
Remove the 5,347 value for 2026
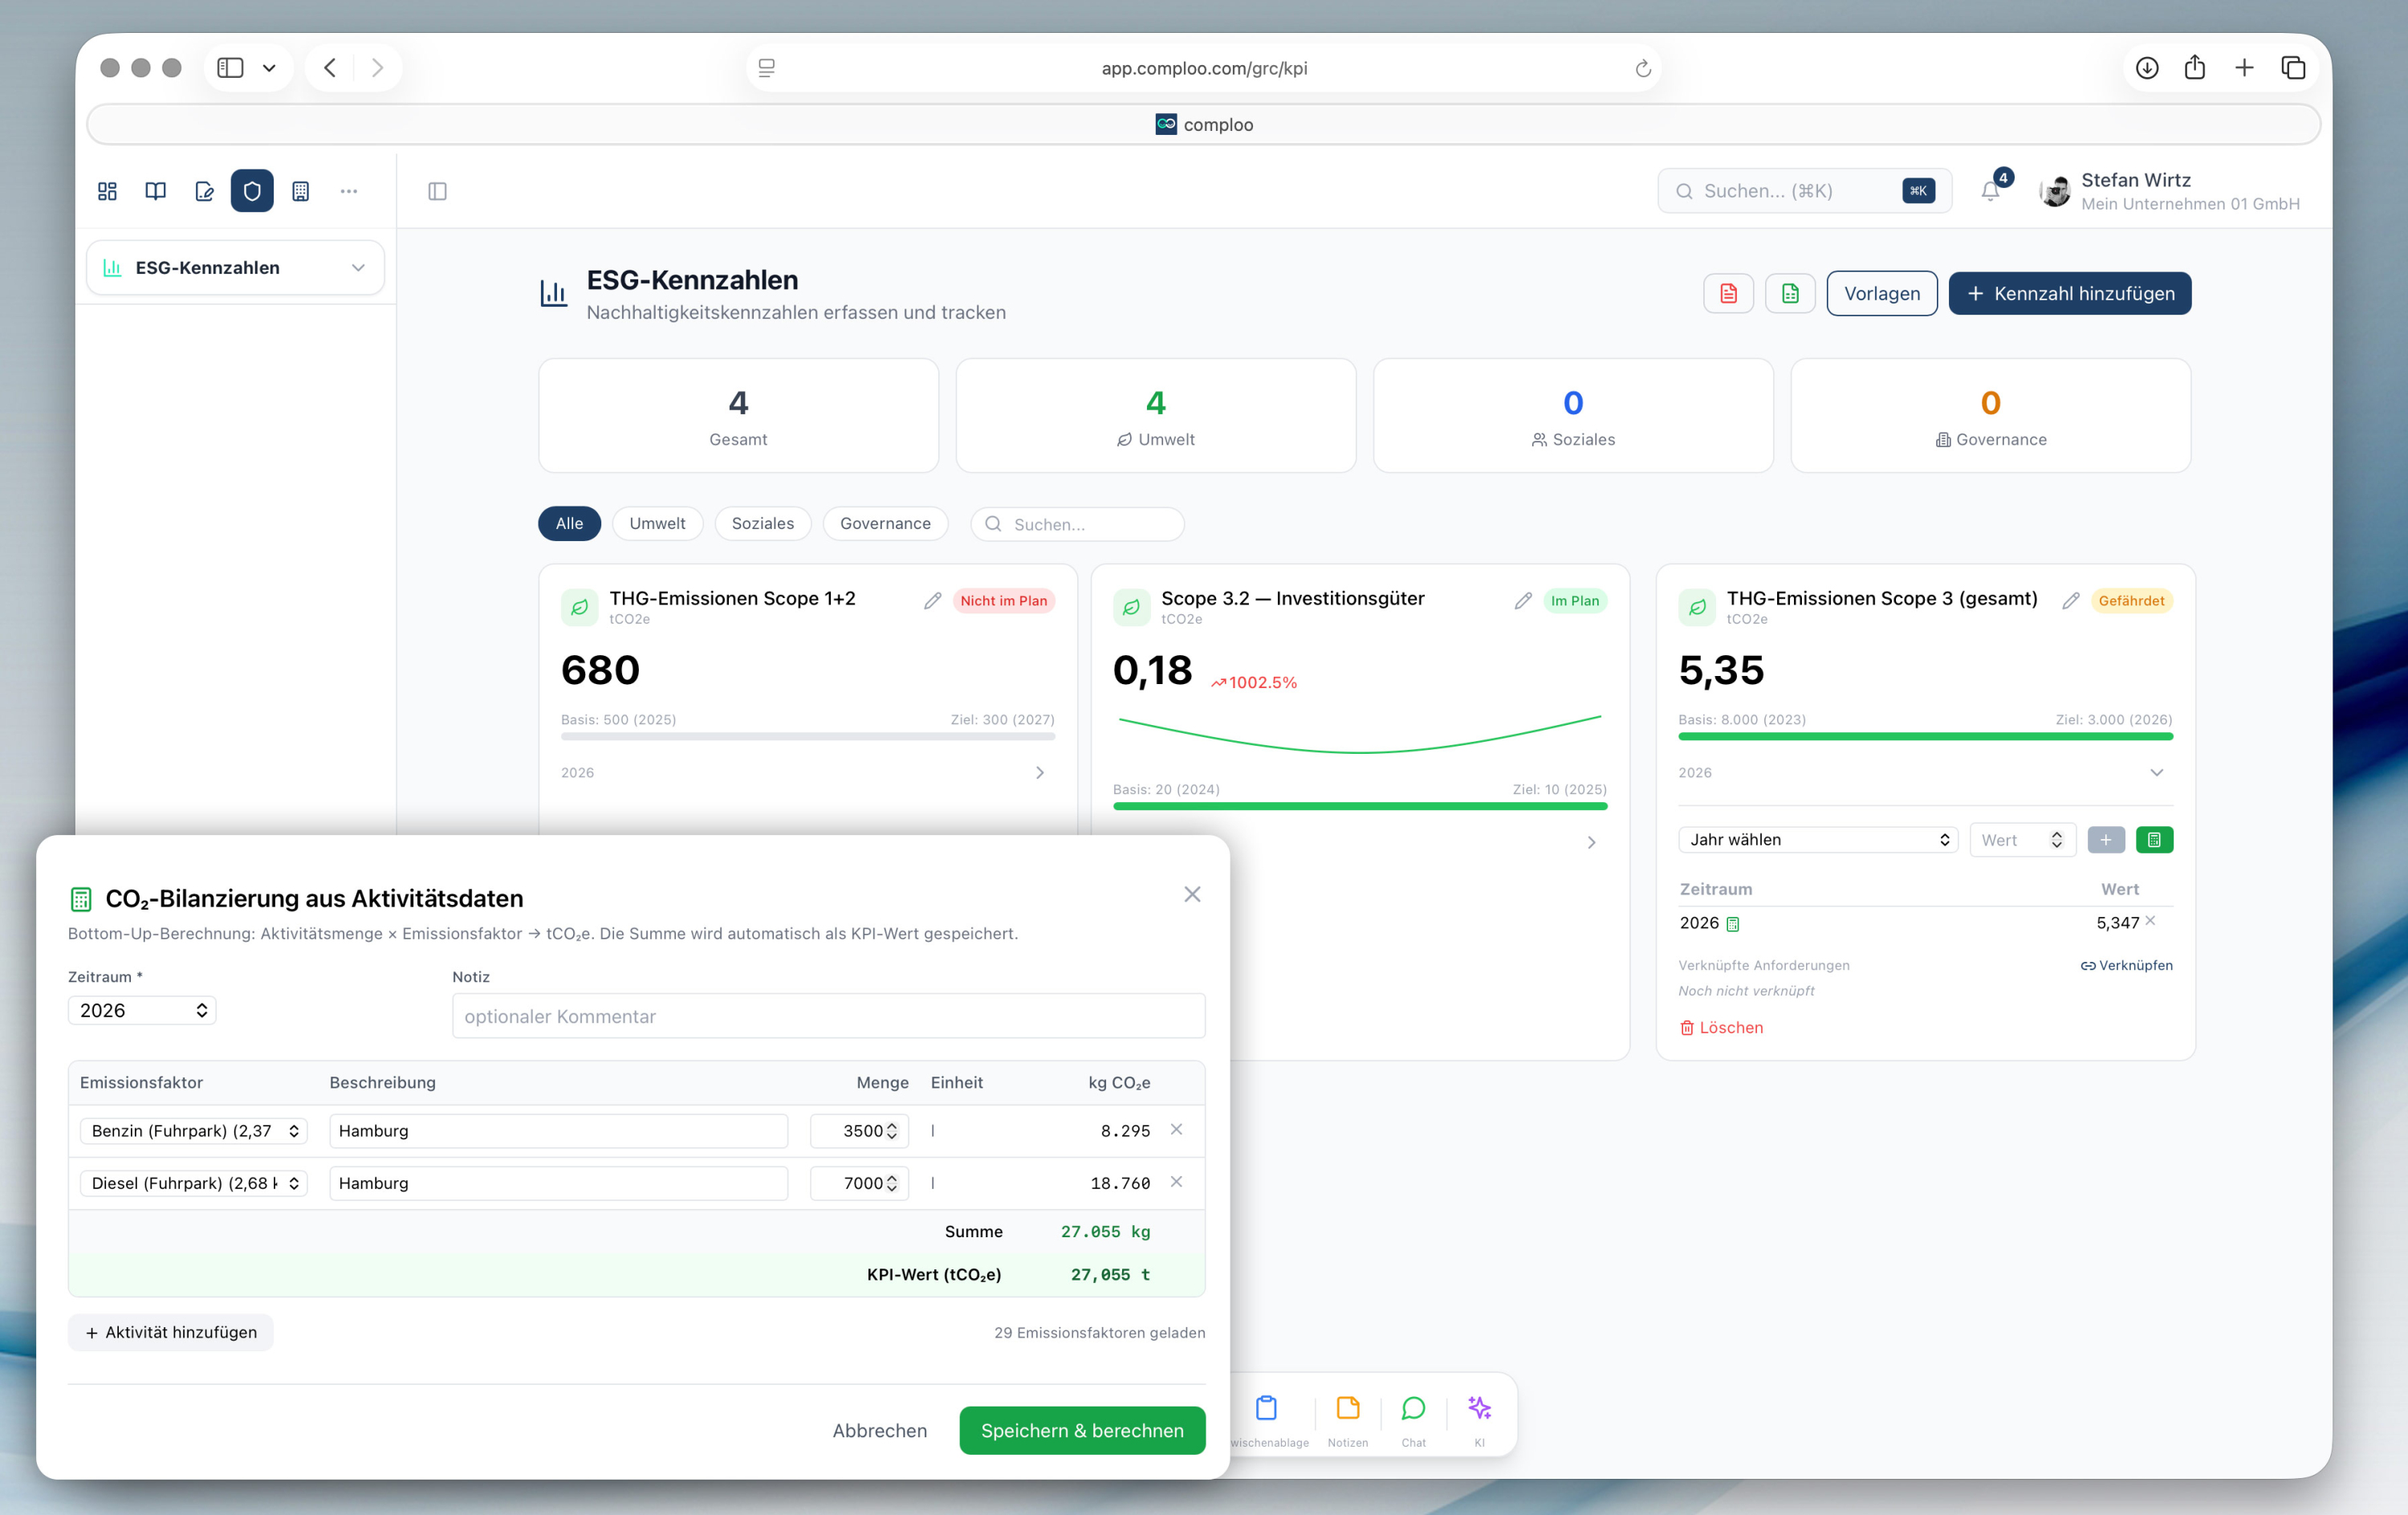[x=2150, y=921]
